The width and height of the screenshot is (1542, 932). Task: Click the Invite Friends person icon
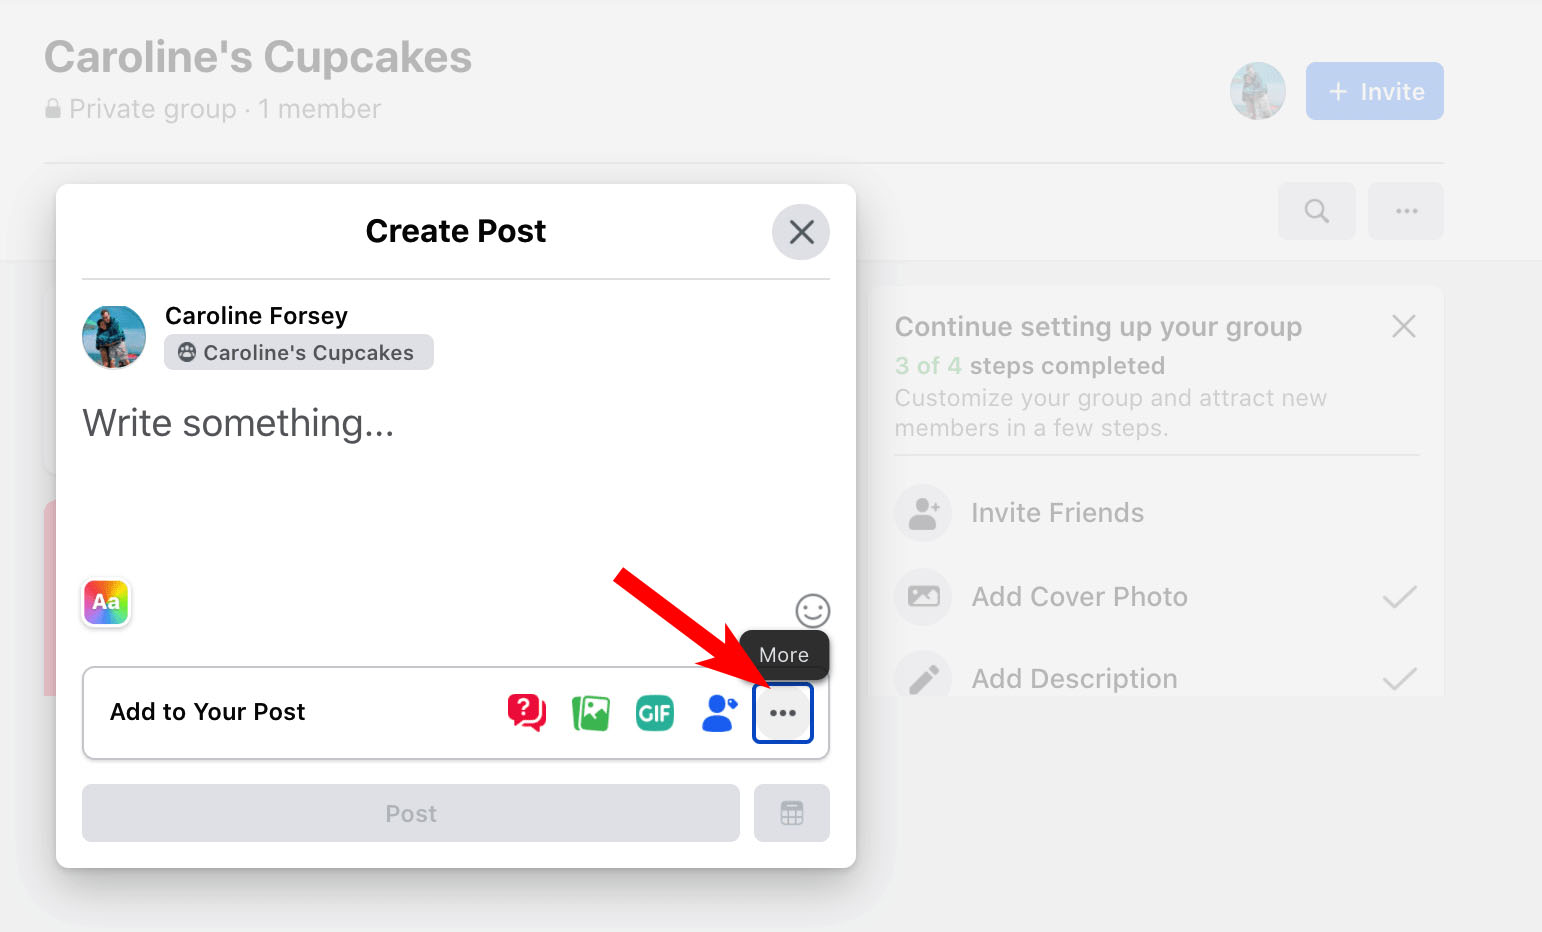click(923, 513)
